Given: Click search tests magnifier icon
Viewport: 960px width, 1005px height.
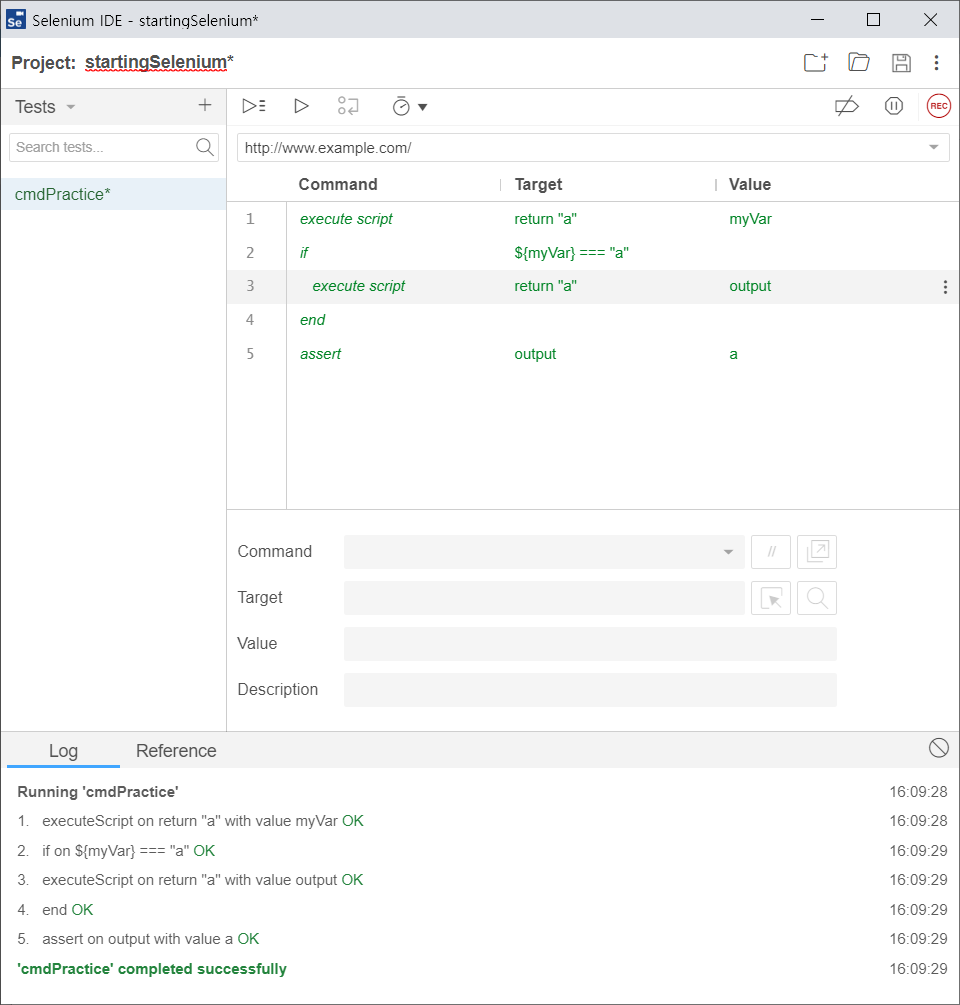Looking at the screenshot, I should 204,147.
